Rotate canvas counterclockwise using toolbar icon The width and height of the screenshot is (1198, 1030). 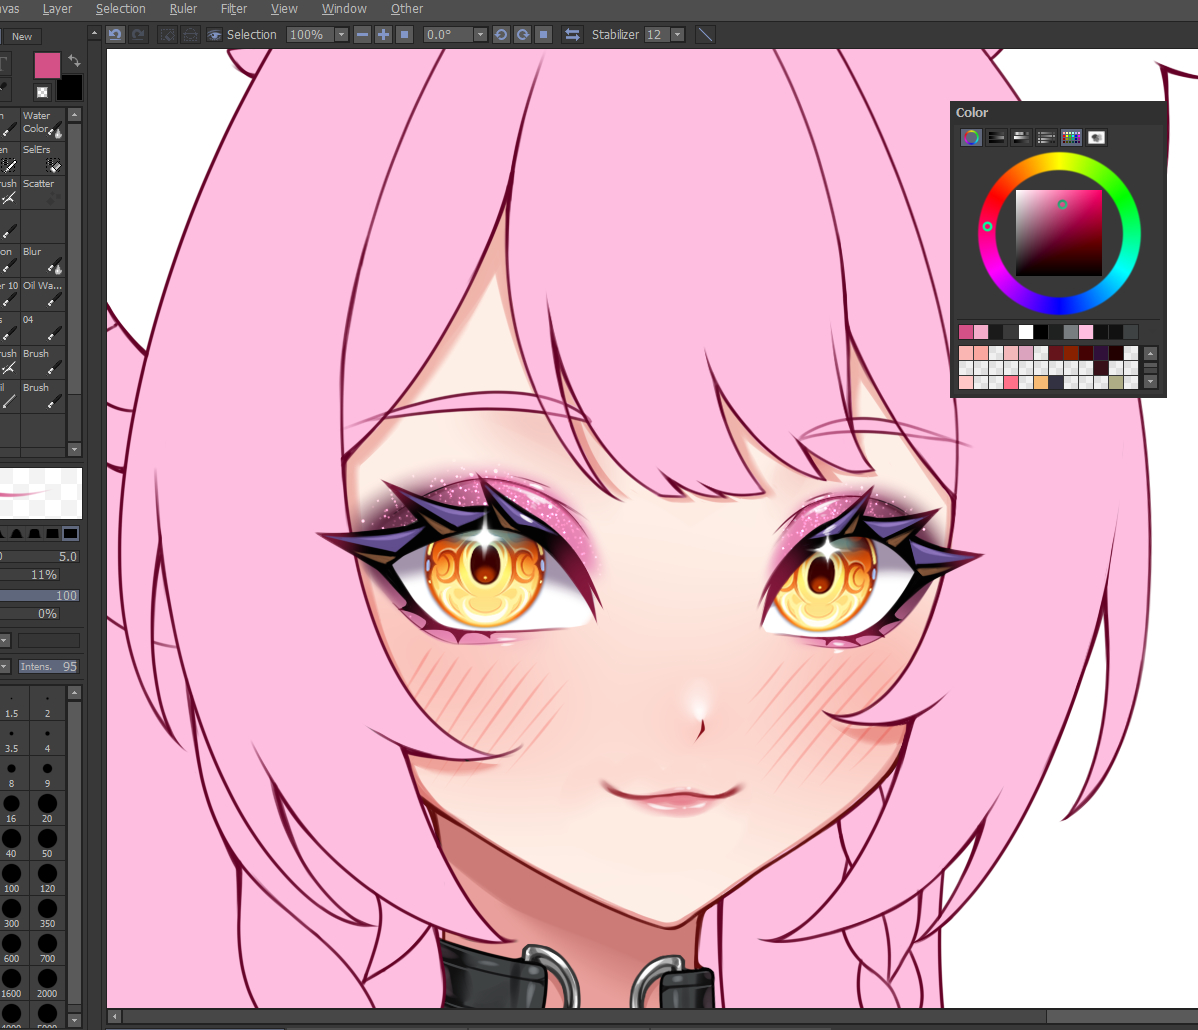[x=501, y=35]
